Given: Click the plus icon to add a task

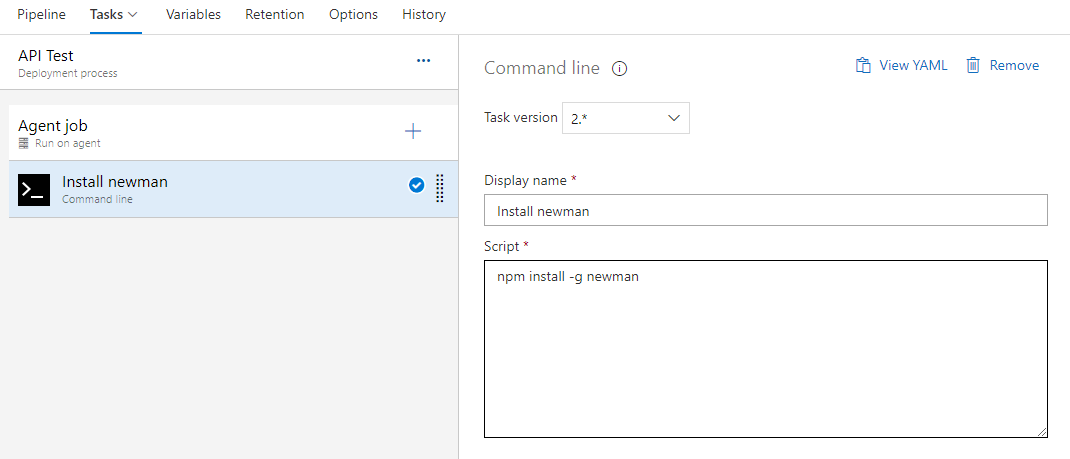Looking at the screenshot, I should pyautogui.click(x=413, y=132).
